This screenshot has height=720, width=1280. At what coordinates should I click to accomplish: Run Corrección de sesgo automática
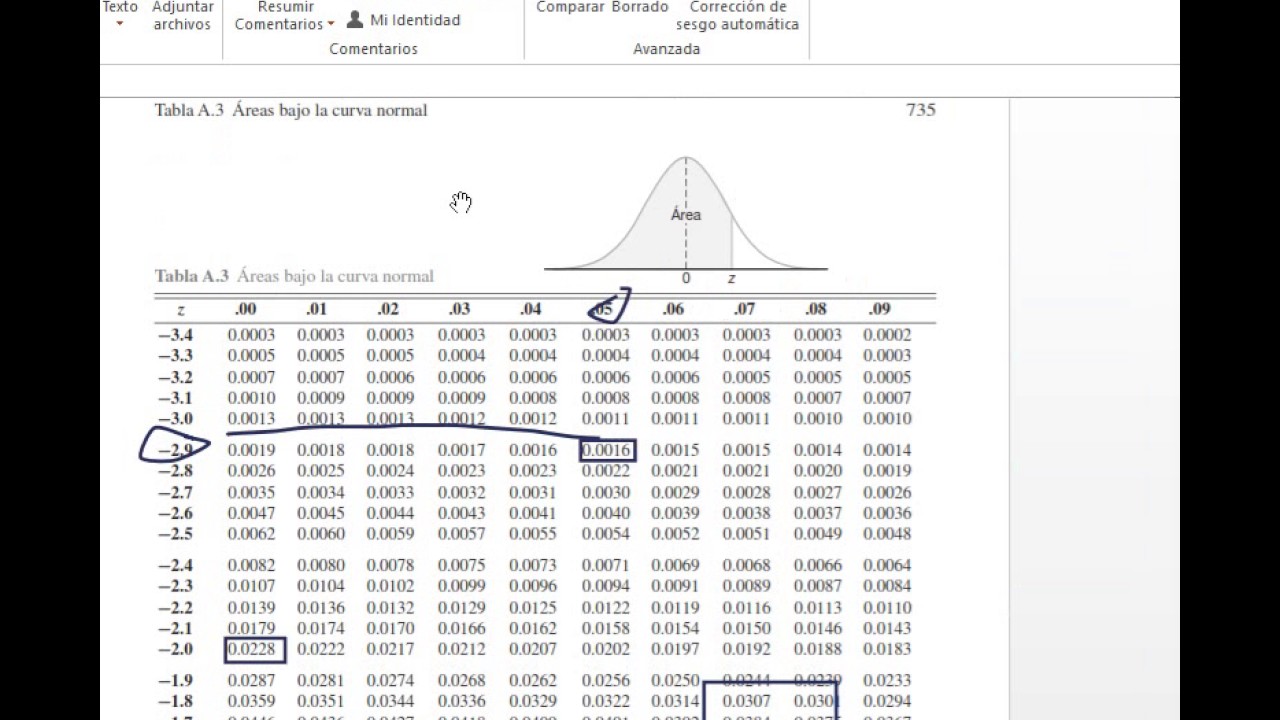coord(737,15)
